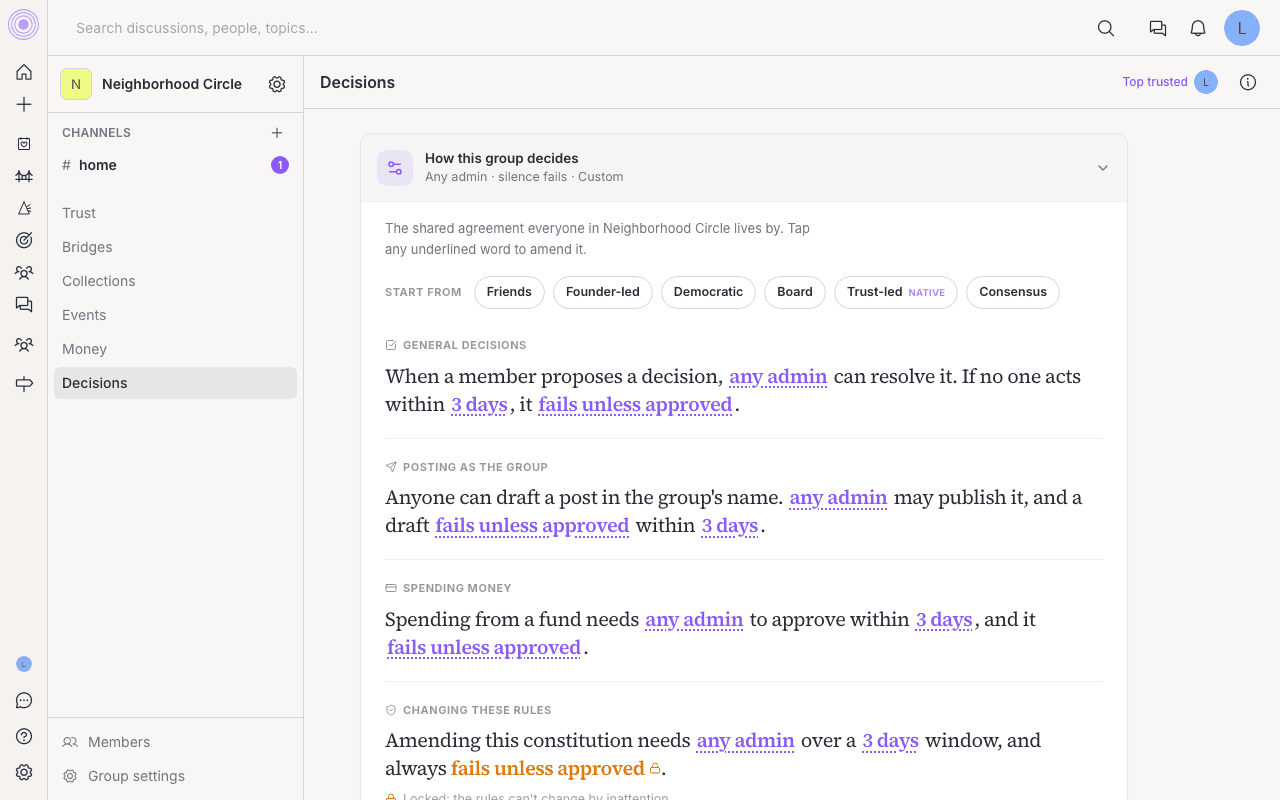Open Collections in the sidebar
Viewport: 1280px width, 800px height.
click(175, 281)
